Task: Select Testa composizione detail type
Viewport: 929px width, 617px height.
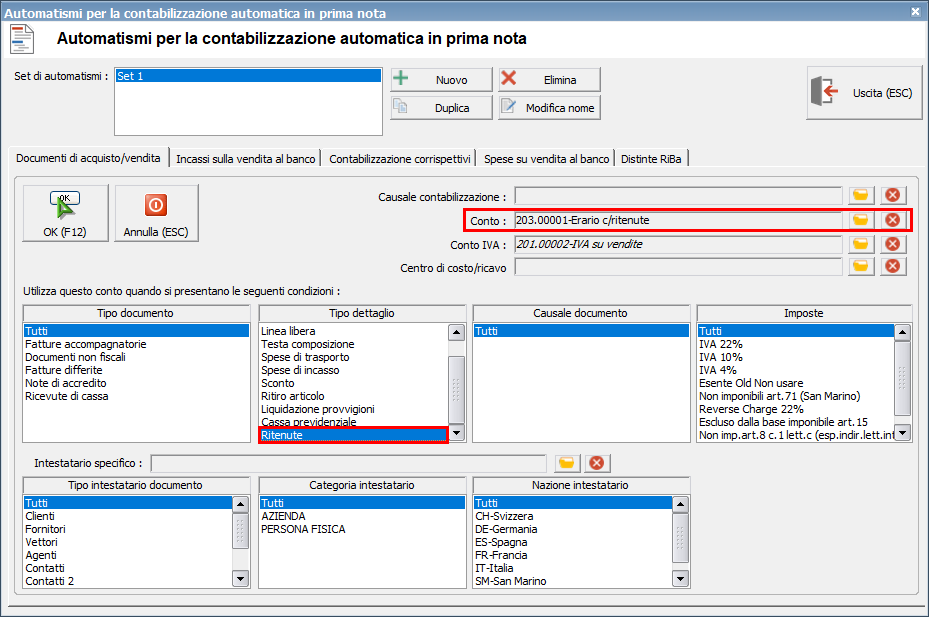Action: pos(354,344)
